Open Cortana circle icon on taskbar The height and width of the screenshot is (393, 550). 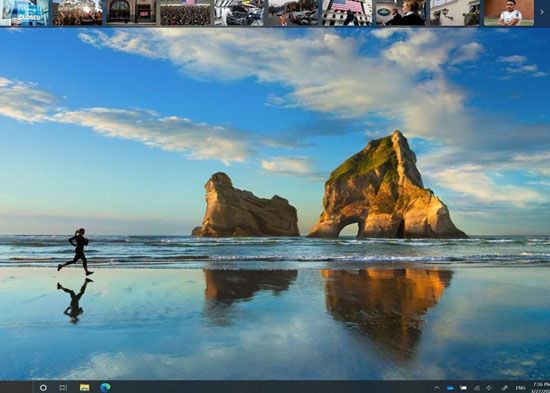coord(43,387)
